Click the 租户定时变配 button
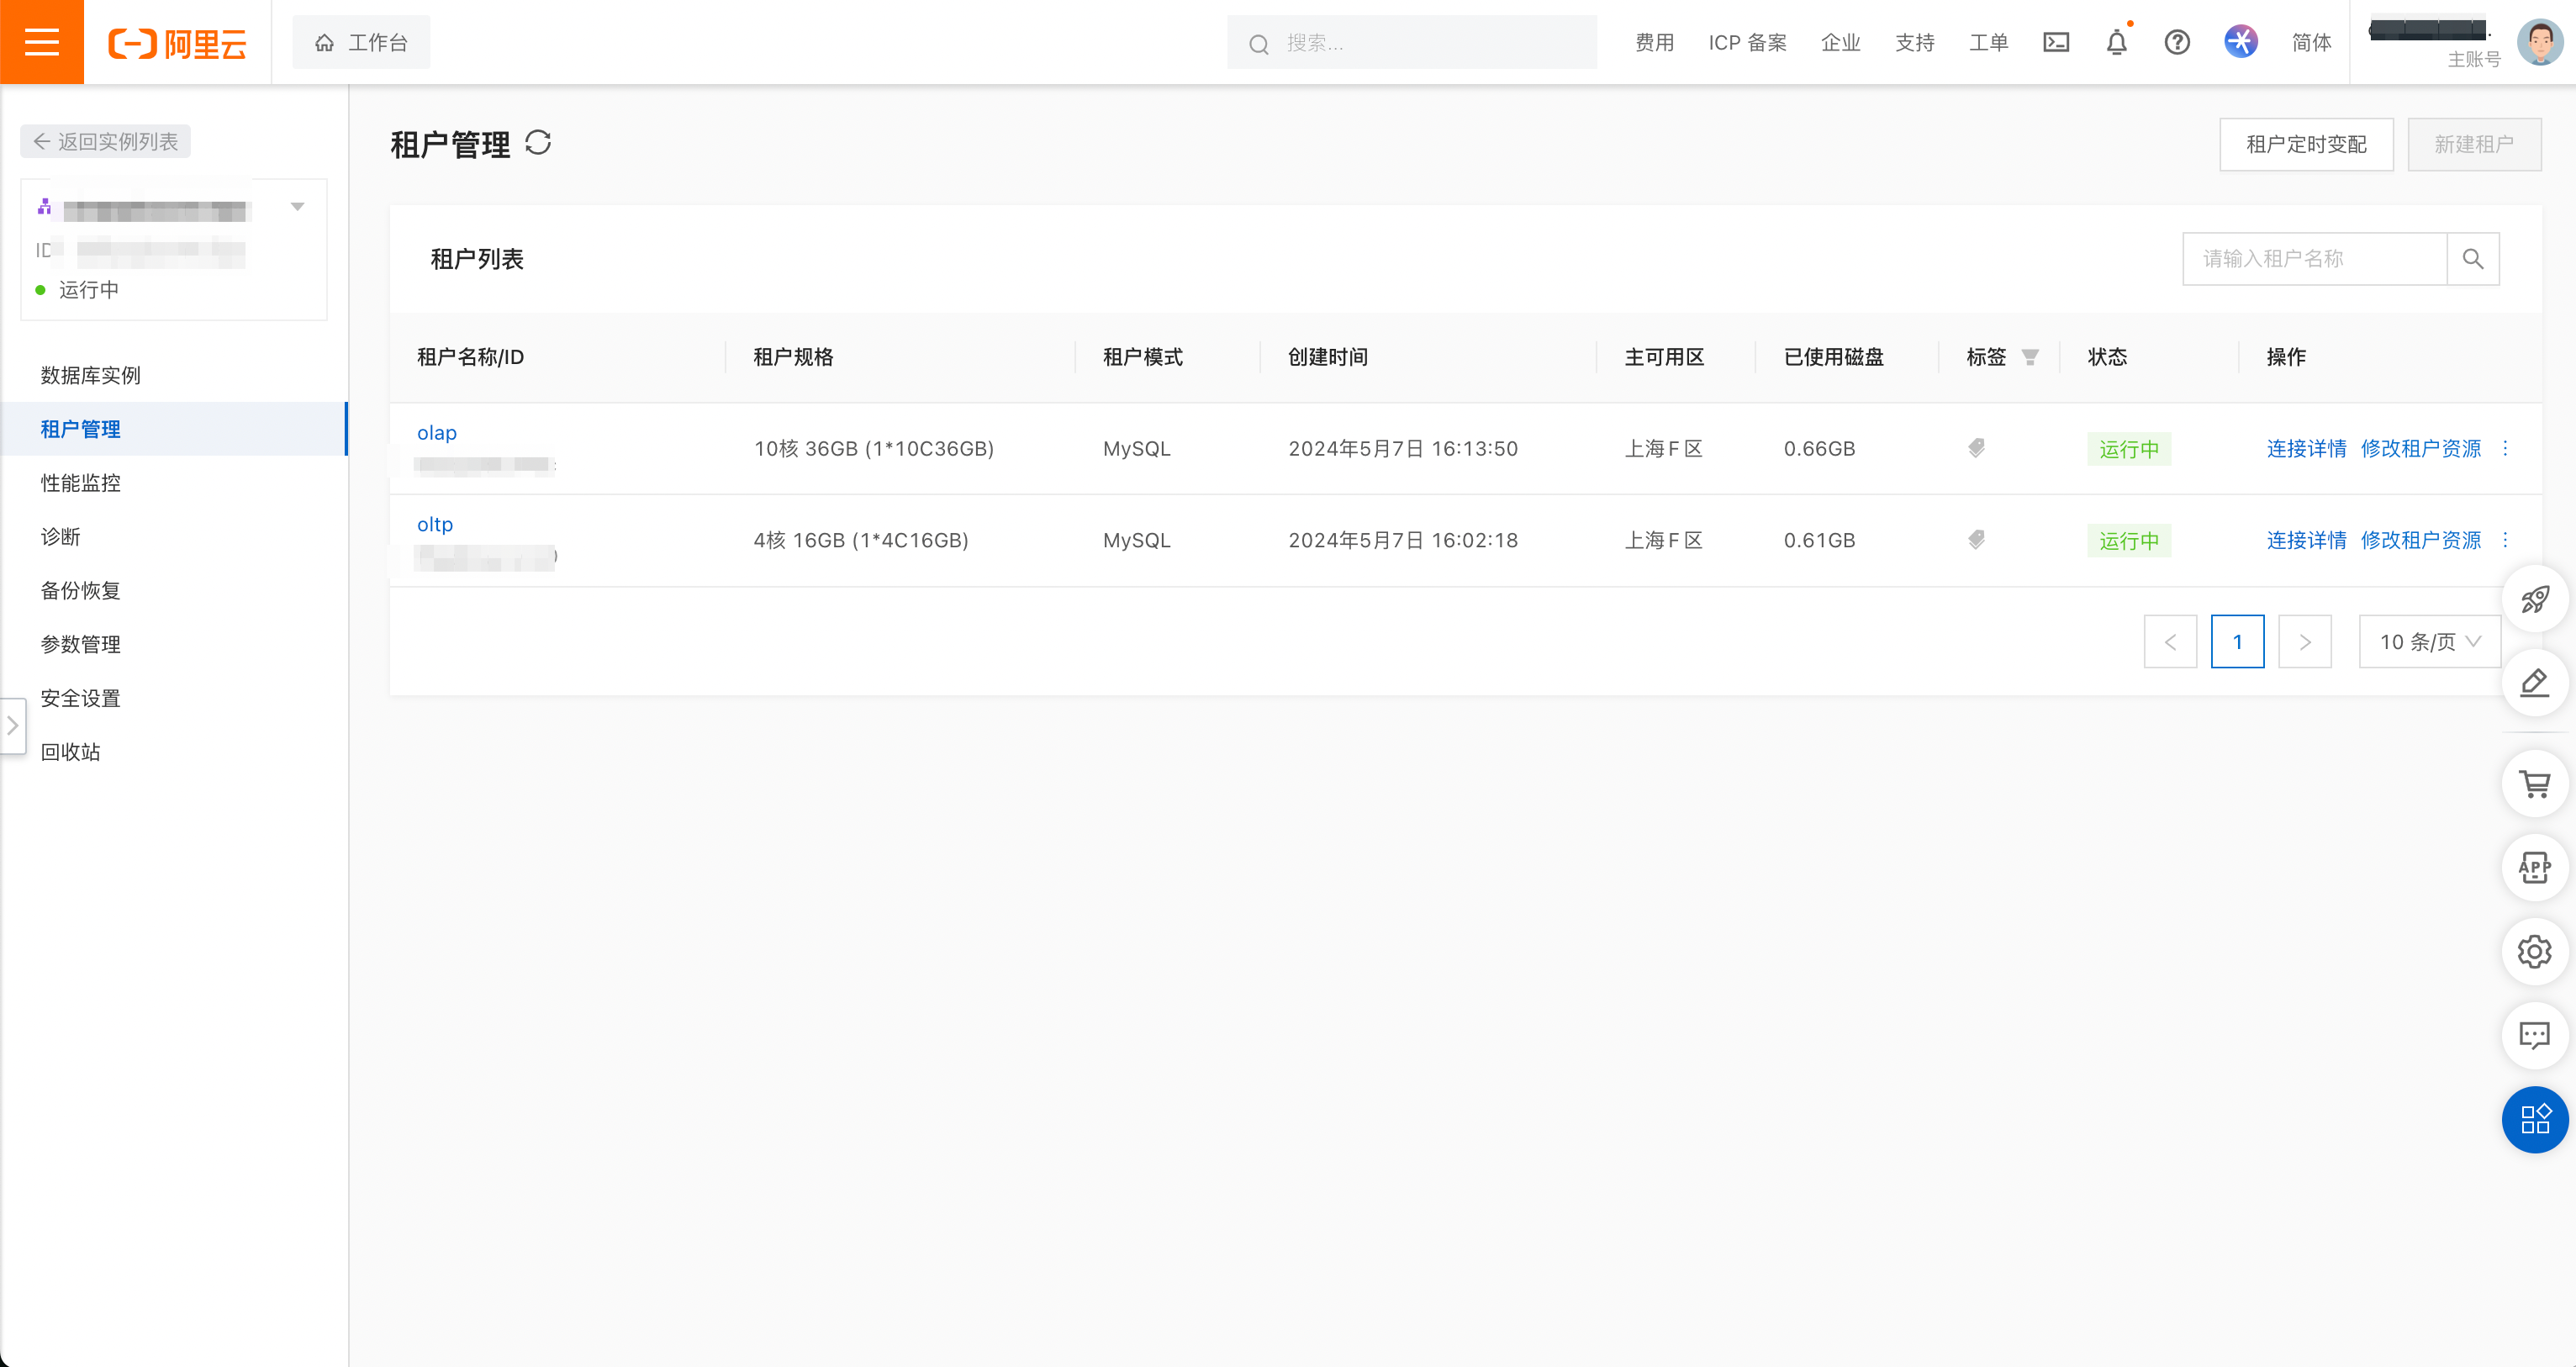 pos(2305,144)
